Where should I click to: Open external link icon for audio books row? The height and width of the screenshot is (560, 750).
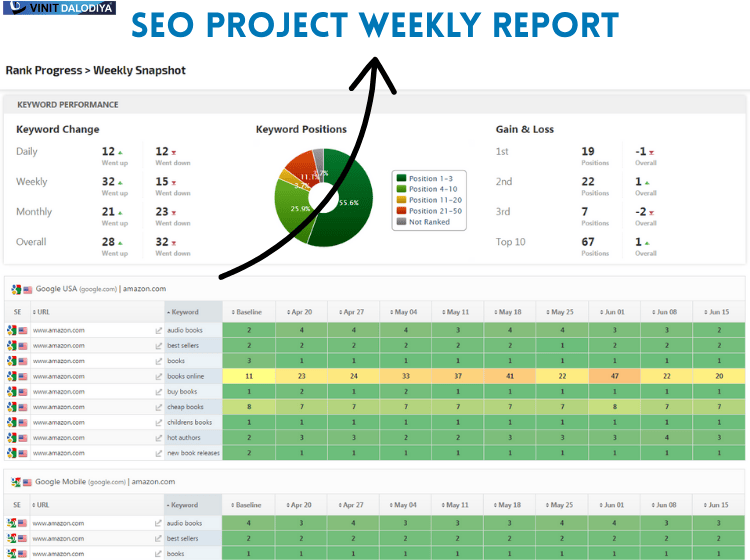pos(158,330)
